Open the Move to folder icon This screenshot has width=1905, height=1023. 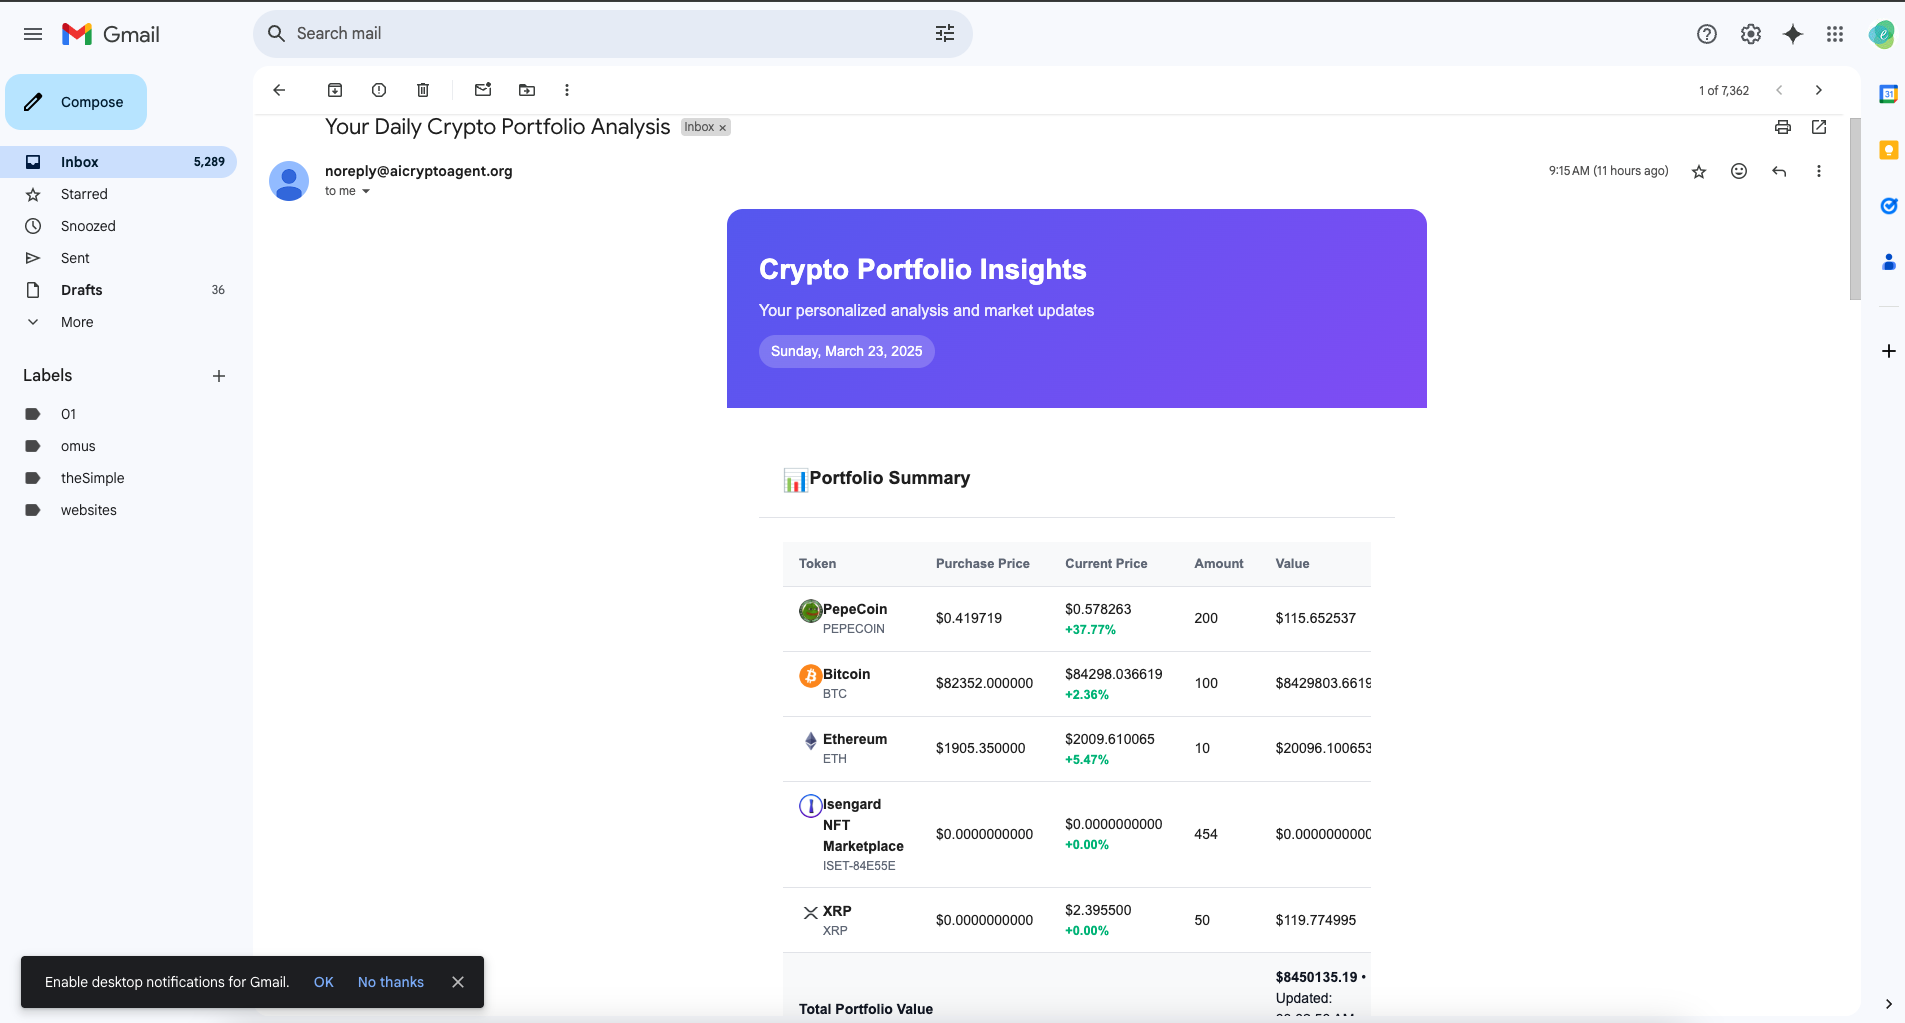(x=527, y=90)
